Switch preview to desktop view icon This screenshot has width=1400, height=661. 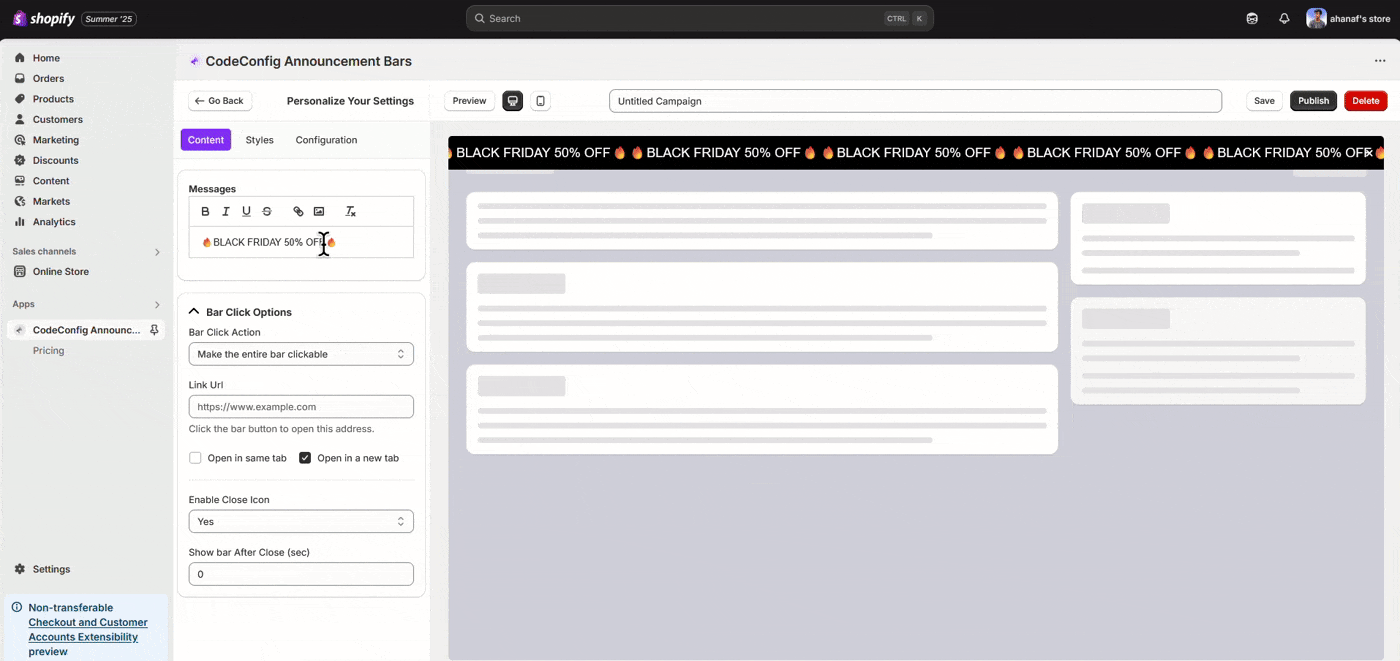513,101
